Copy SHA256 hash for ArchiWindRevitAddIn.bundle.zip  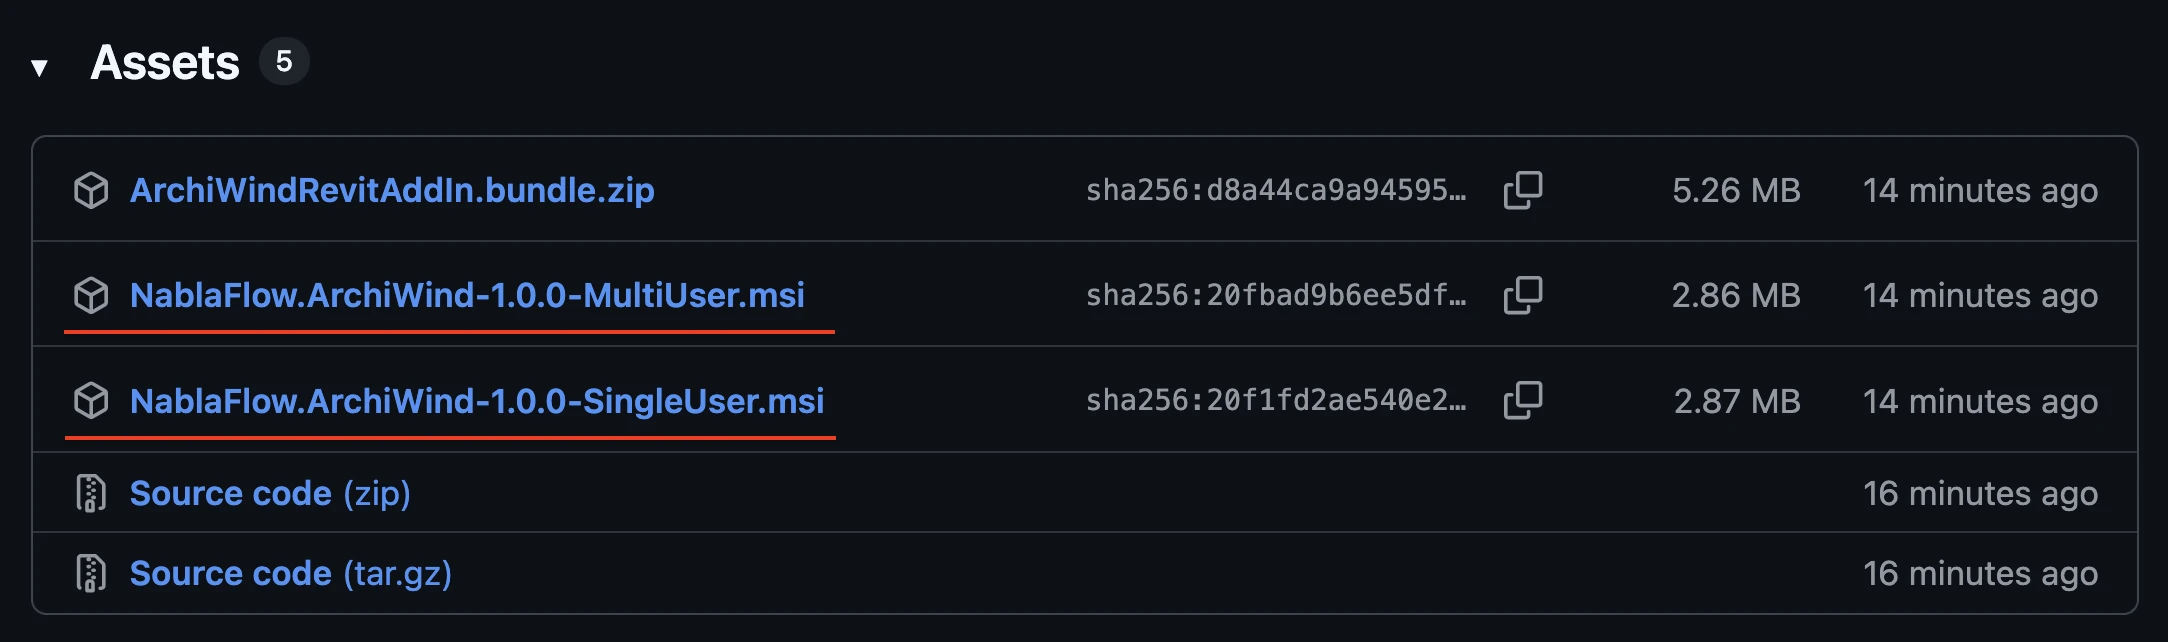pyautogui.click(x=1522, y=190)
